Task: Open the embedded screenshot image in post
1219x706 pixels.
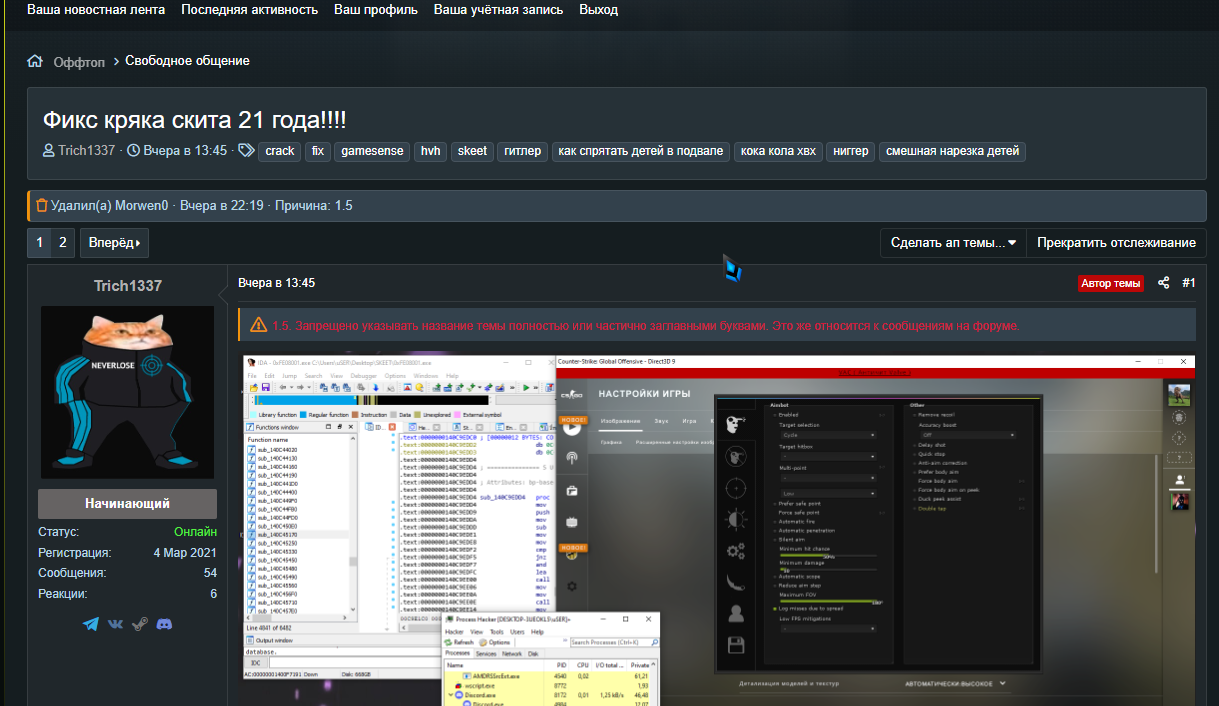Action: click(x=720, y=530)
